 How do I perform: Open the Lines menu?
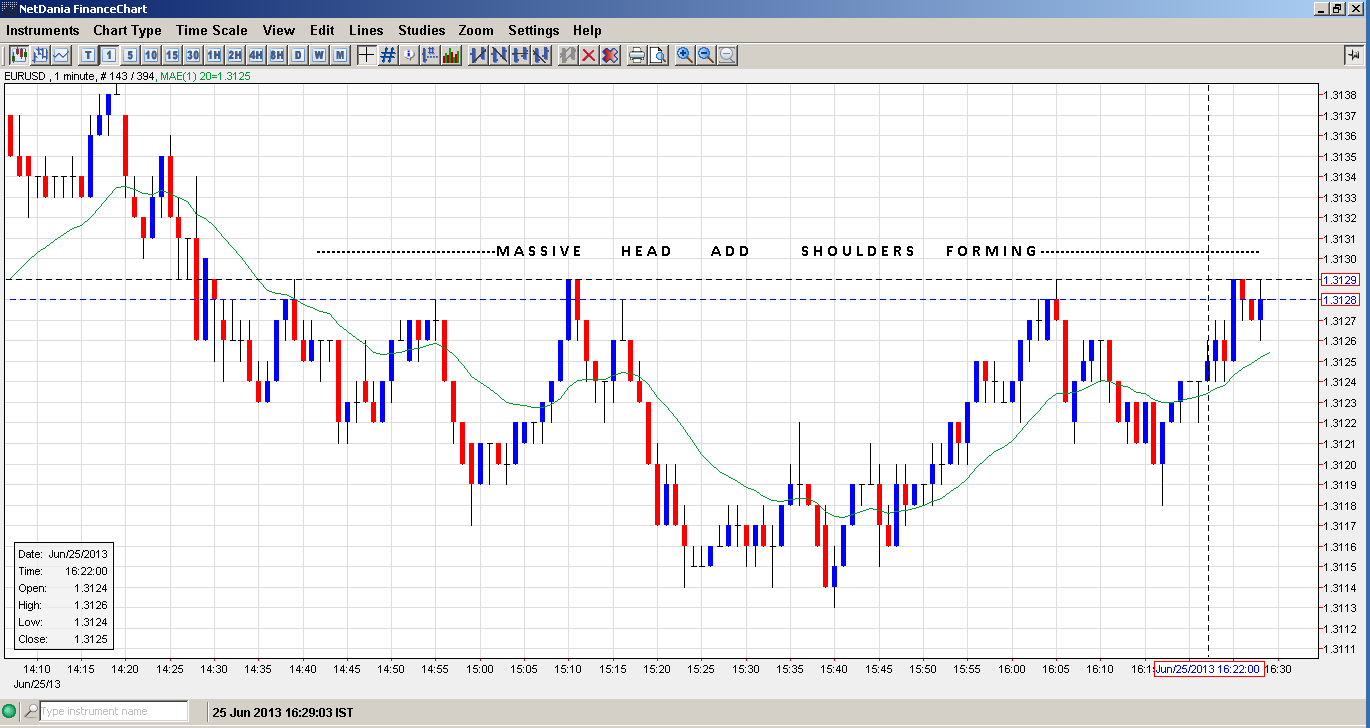[x=366, y=30]
